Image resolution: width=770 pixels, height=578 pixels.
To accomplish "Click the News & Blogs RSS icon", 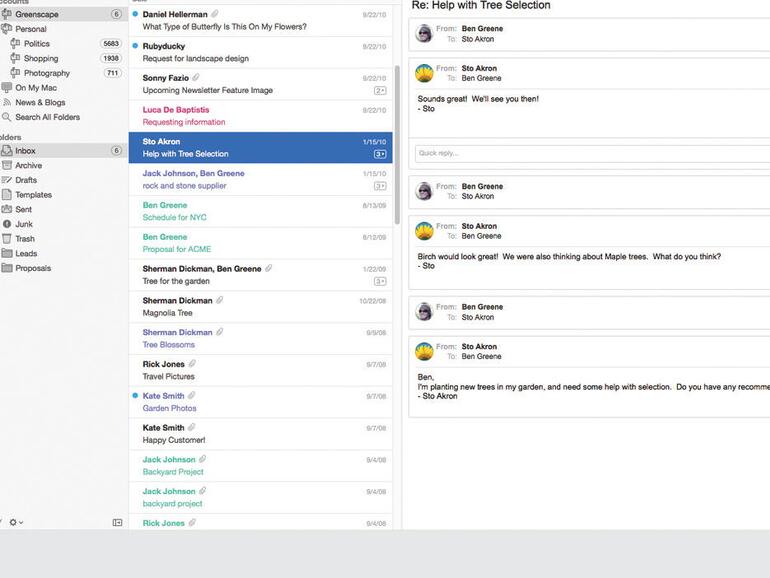I will (x=6, y=102).
